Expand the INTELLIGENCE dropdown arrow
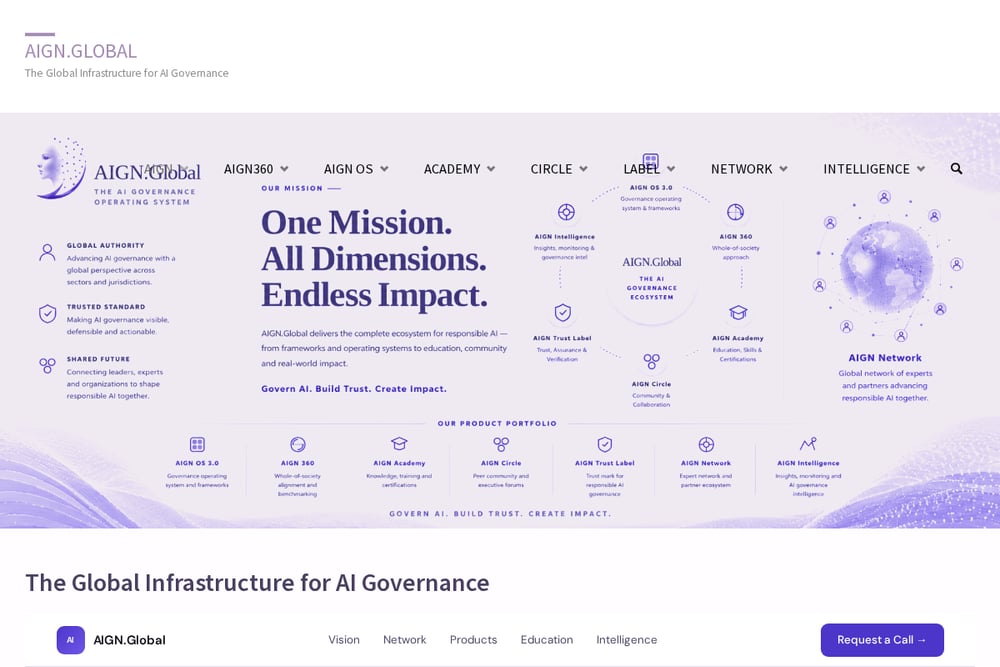This screenshot has height=667, width=1000. (x=921, y=169)
